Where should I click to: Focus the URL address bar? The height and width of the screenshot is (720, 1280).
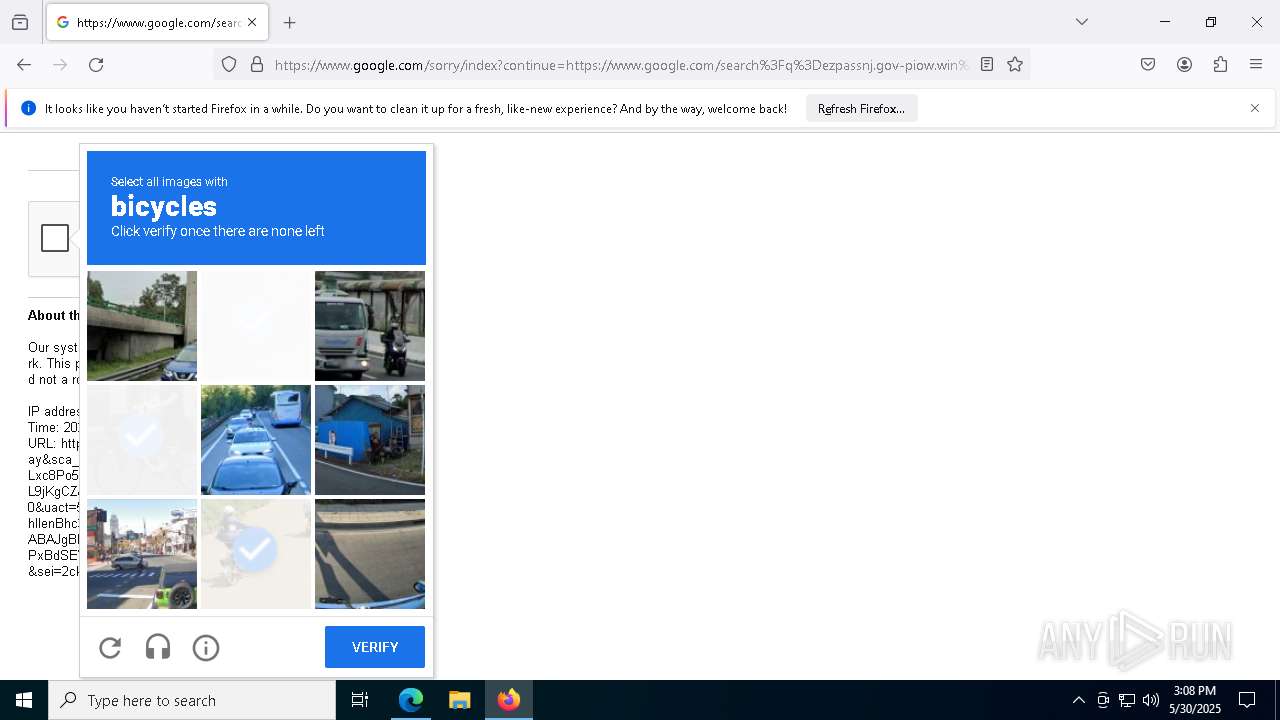tap(620, 65)
